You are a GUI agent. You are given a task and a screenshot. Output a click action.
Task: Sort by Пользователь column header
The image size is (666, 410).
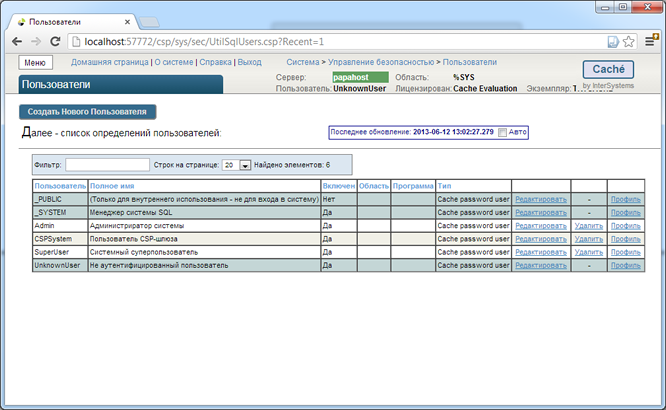click(x=60, y=186)
